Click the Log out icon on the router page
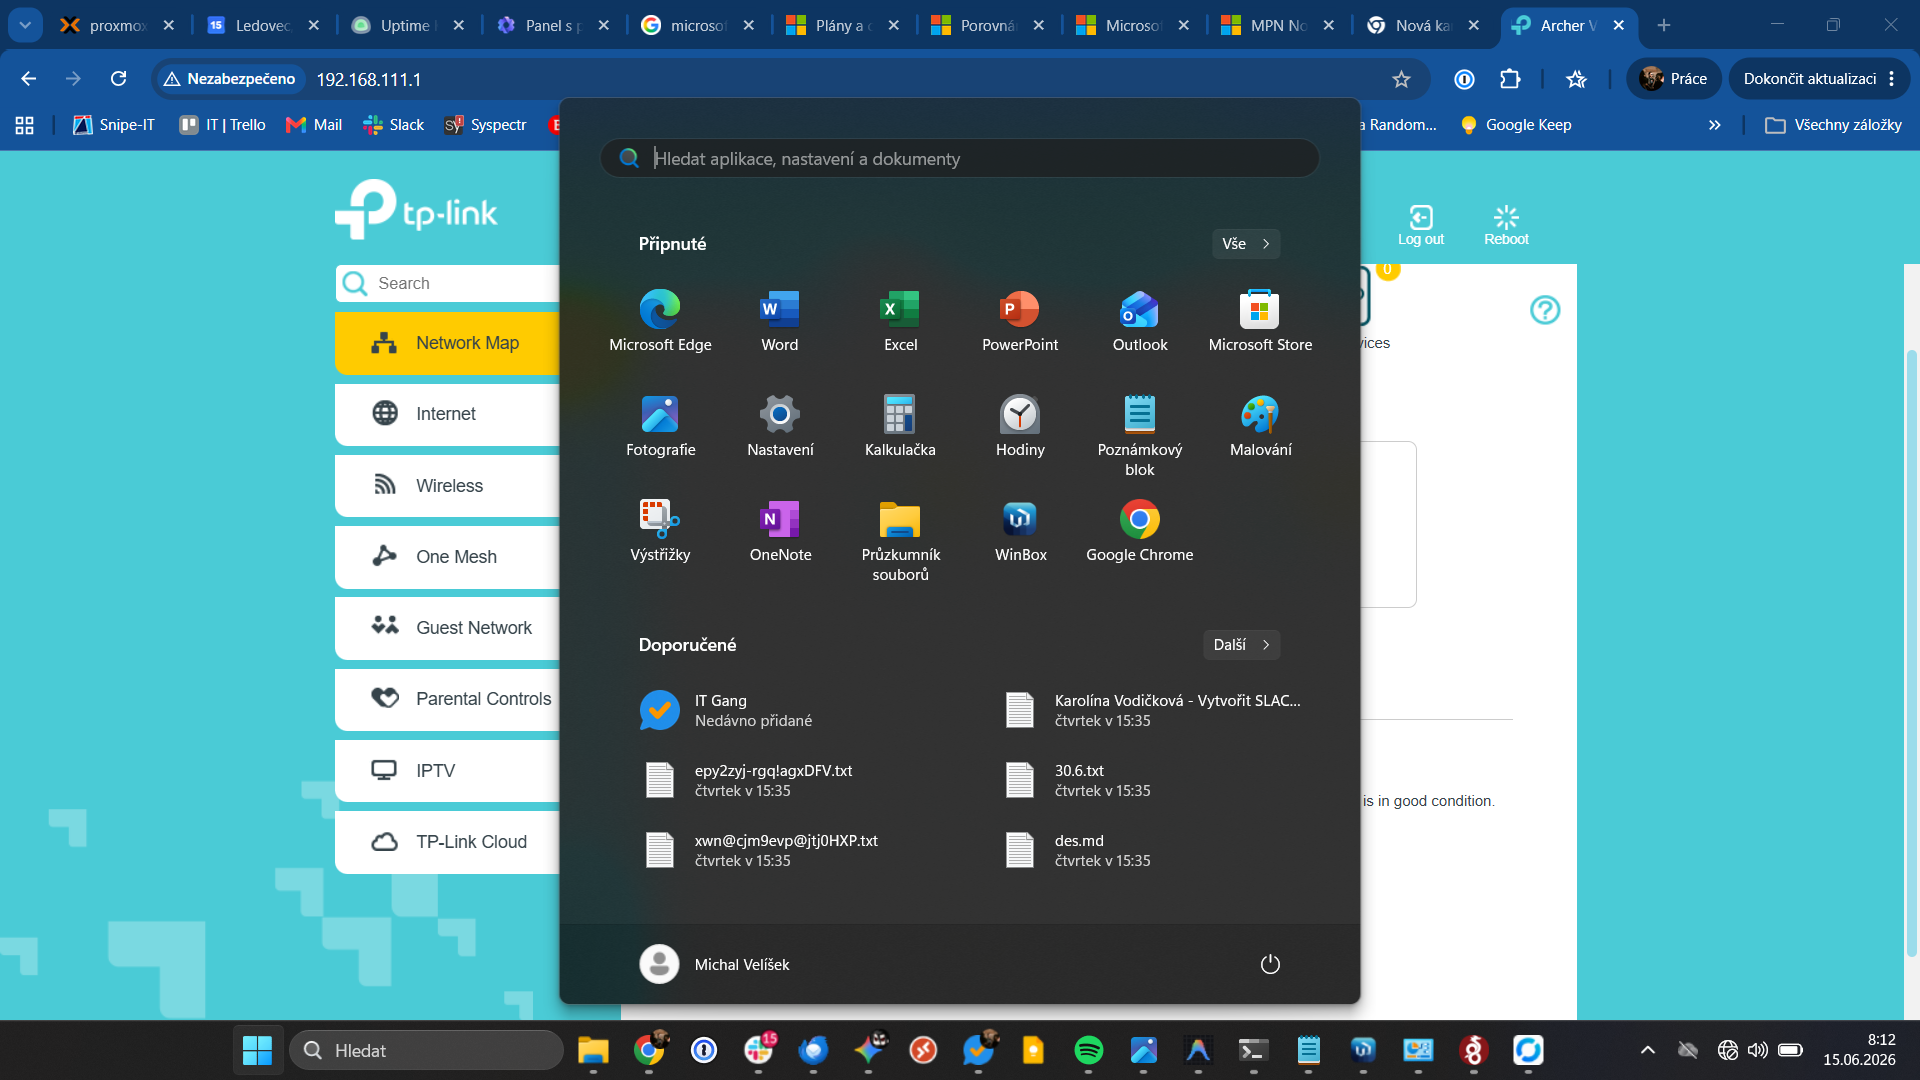Screen dimensions: 1920x1080 [x=1421, y=225]
